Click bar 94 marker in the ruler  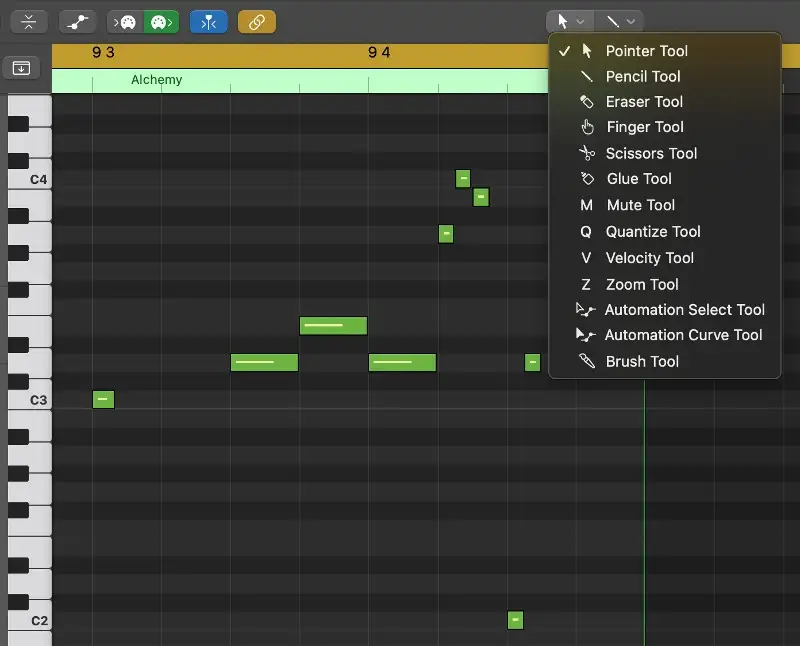[x=379, y=53]
